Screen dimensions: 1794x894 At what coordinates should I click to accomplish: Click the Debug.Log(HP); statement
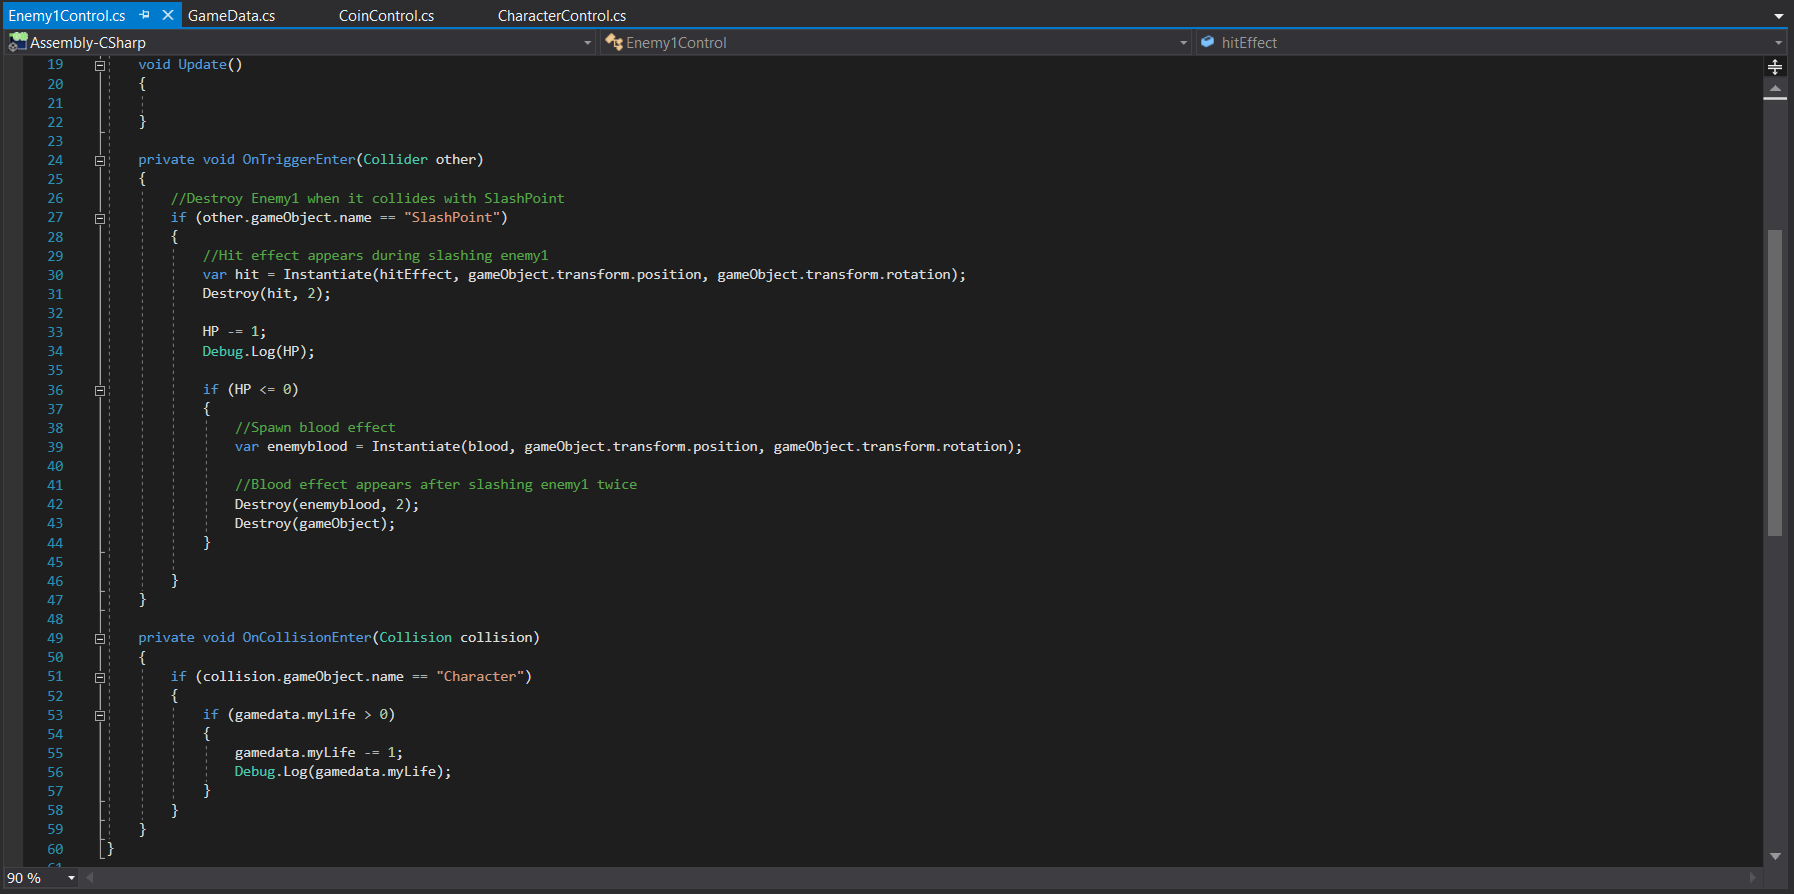[258, 351]
